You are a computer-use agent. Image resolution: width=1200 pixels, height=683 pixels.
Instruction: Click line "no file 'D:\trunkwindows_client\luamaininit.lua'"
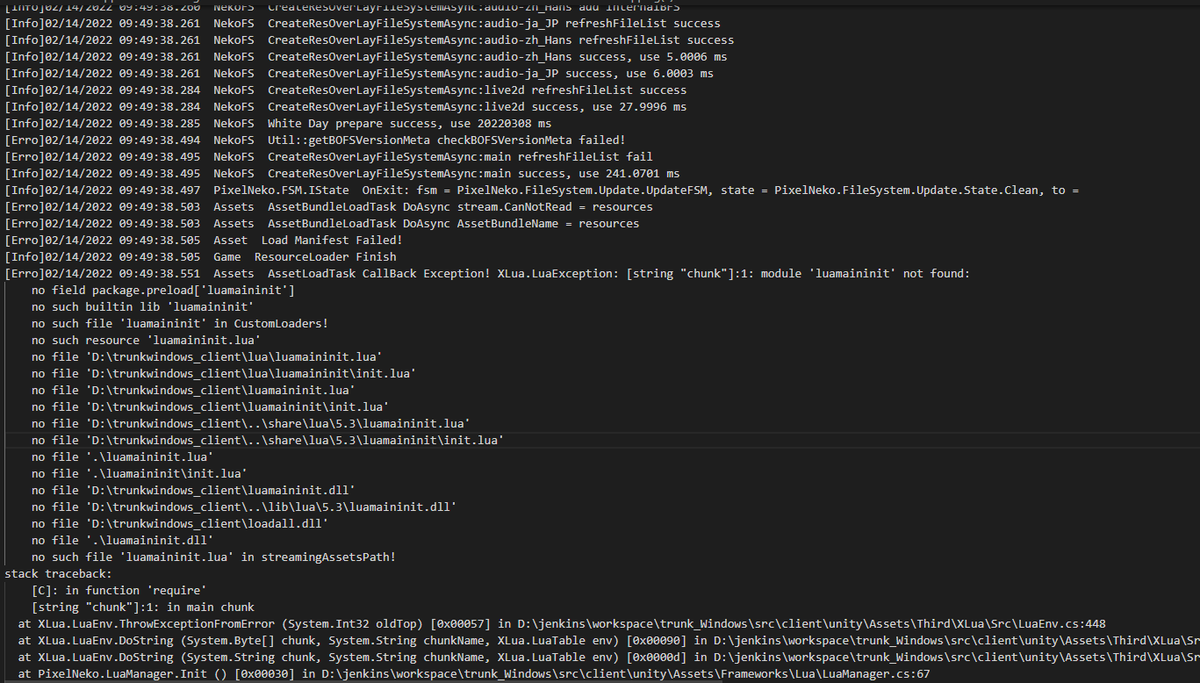point(193,390)
